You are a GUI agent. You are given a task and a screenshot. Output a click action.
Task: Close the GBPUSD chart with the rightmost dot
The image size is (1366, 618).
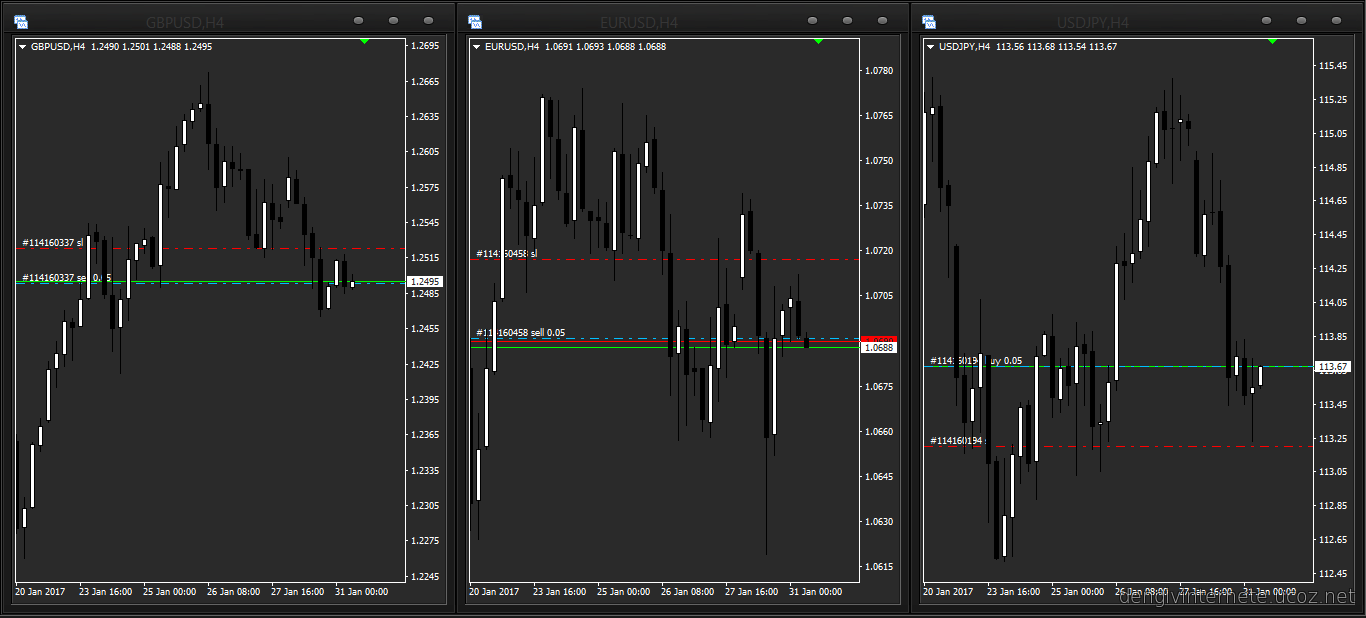pos(429,21)
